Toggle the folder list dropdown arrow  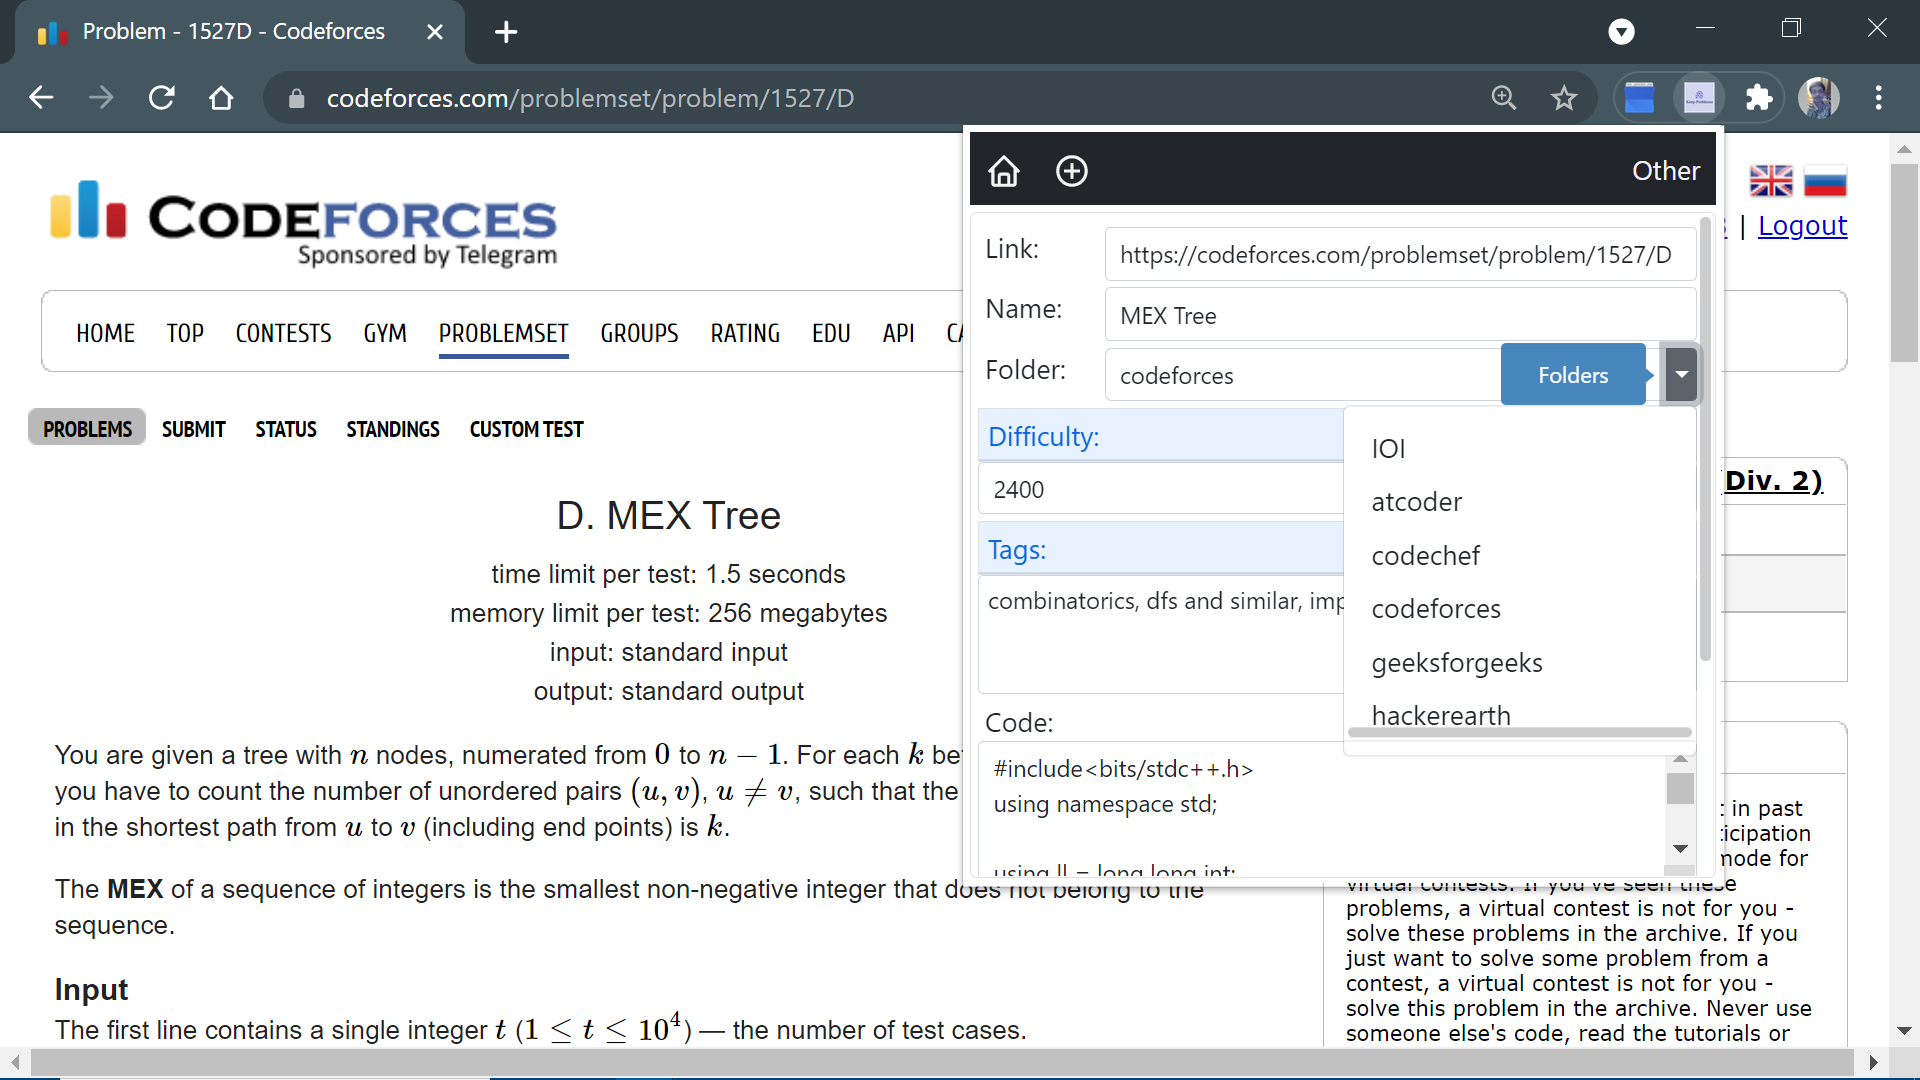tap(1682, 375)
